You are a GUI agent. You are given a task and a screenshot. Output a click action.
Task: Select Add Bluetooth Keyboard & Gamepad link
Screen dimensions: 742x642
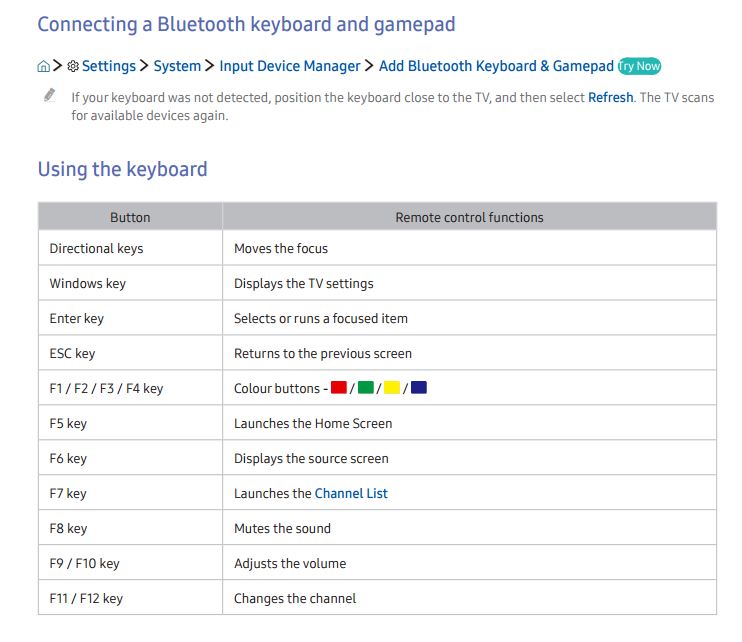pyautogui.click(x=496, y=66)
